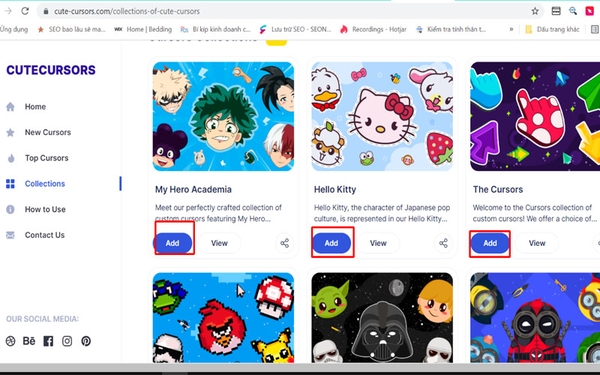Image resolution: width=600 pixels, height=375 pixels.
Task: Open The Cursors title link
Action: 498,189
